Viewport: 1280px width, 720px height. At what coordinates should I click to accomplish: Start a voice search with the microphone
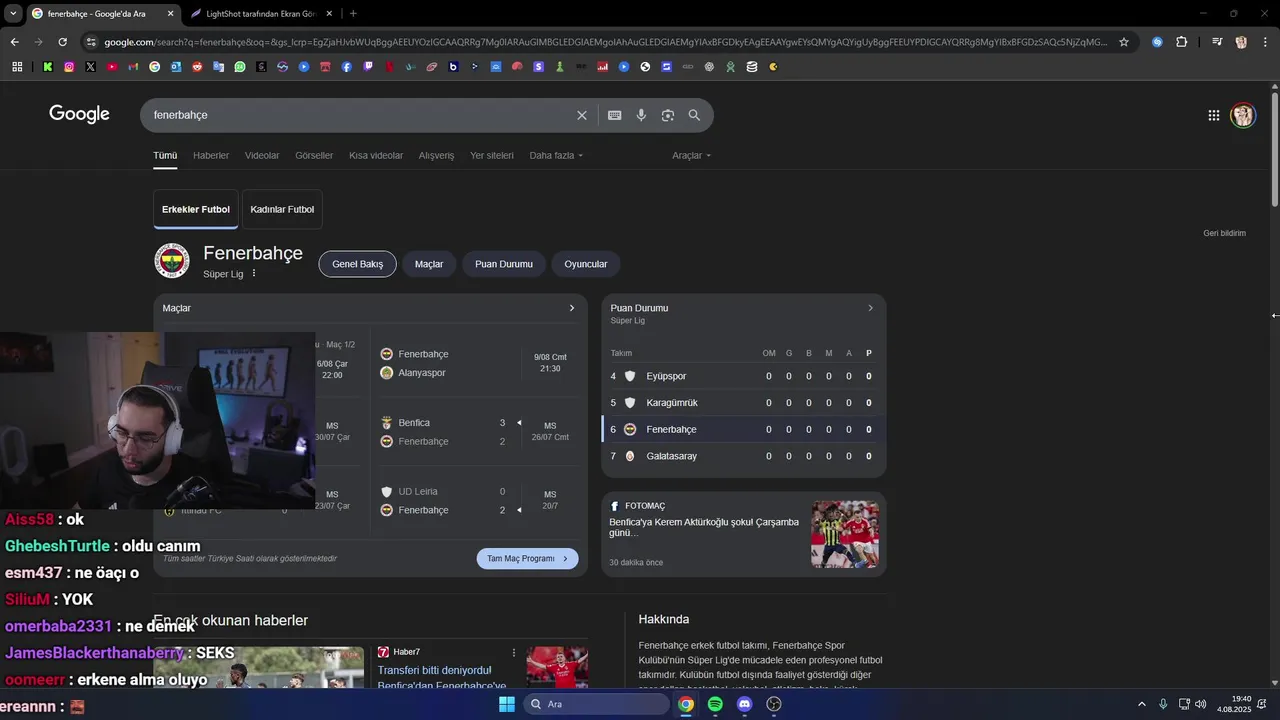(641, 115)
